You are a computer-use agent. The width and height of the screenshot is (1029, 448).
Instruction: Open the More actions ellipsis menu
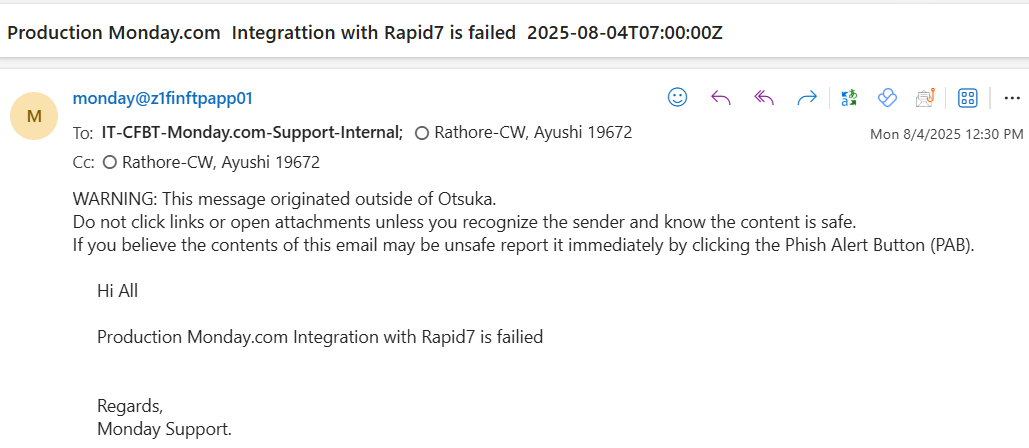pyautogui.click(x=1011, y=97)
